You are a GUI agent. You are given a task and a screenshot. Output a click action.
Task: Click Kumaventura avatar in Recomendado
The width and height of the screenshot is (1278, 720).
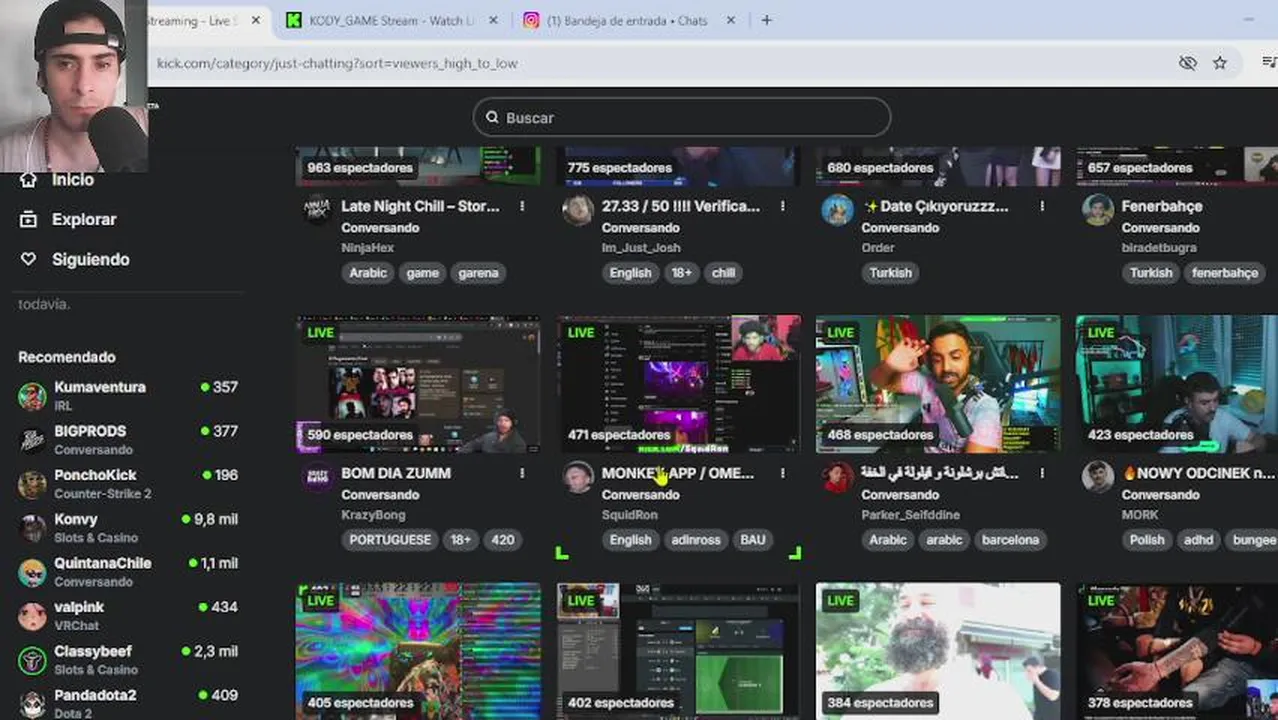32,396
